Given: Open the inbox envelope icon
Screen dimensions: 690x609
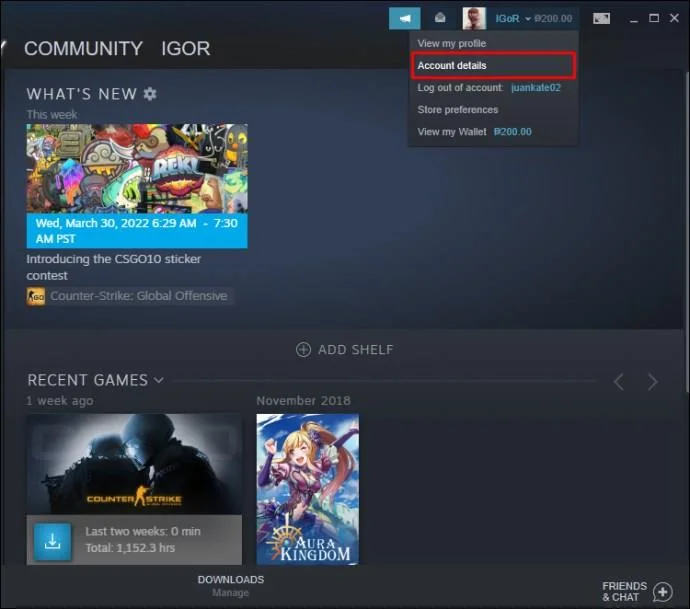Looking at the screenshot, I should (x=440, y=18).
